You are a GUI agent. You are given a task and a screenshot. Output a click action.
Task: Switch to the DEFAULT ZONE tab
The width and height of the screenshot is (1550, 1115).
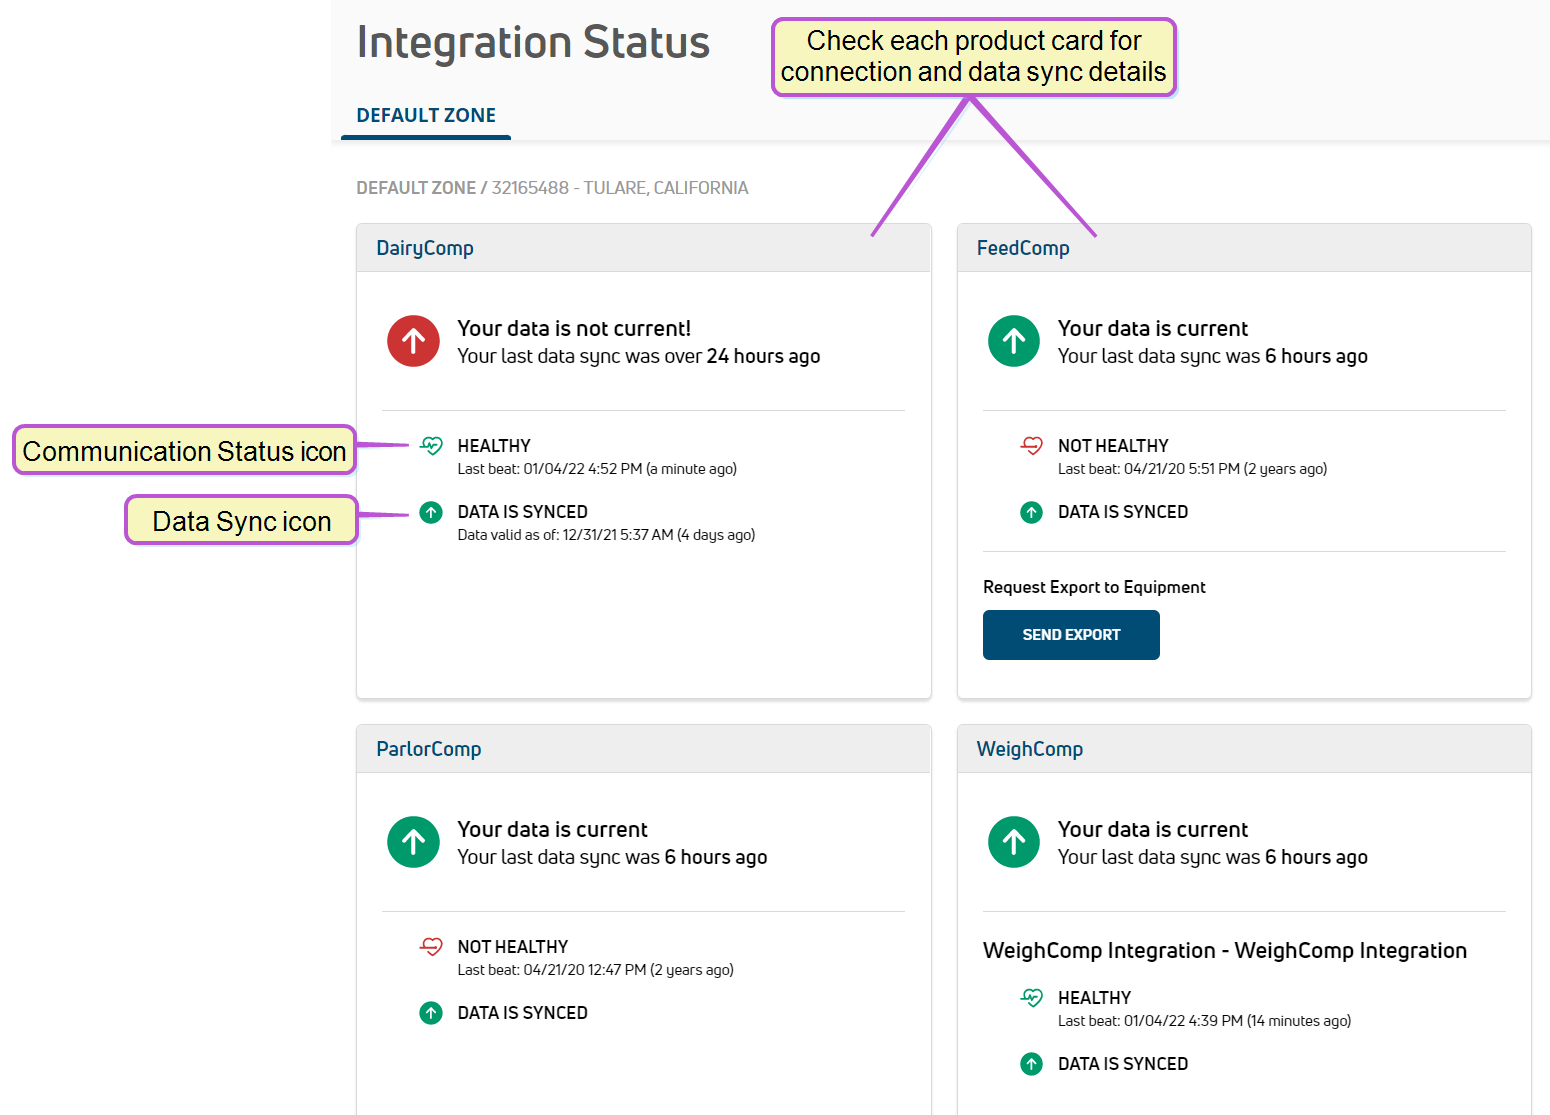coord(426,115)
